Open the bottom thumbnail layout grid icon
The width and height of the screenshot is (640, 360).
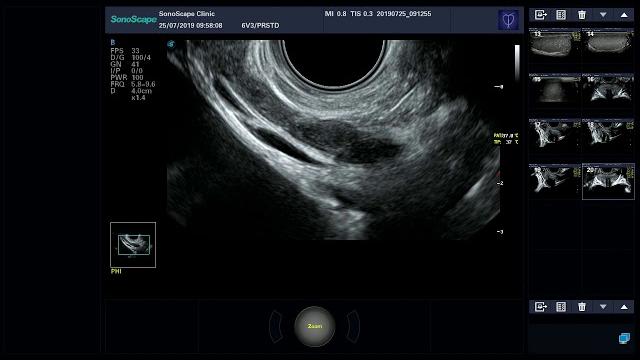(561, 307)
